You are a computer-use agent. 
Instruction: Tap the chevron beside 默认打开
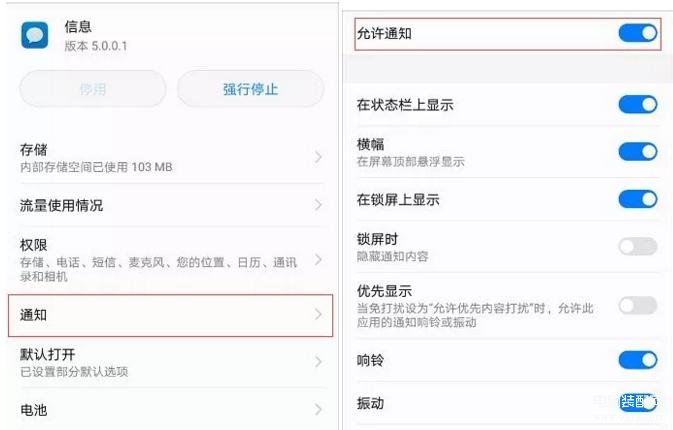click(x=318, y=362)
